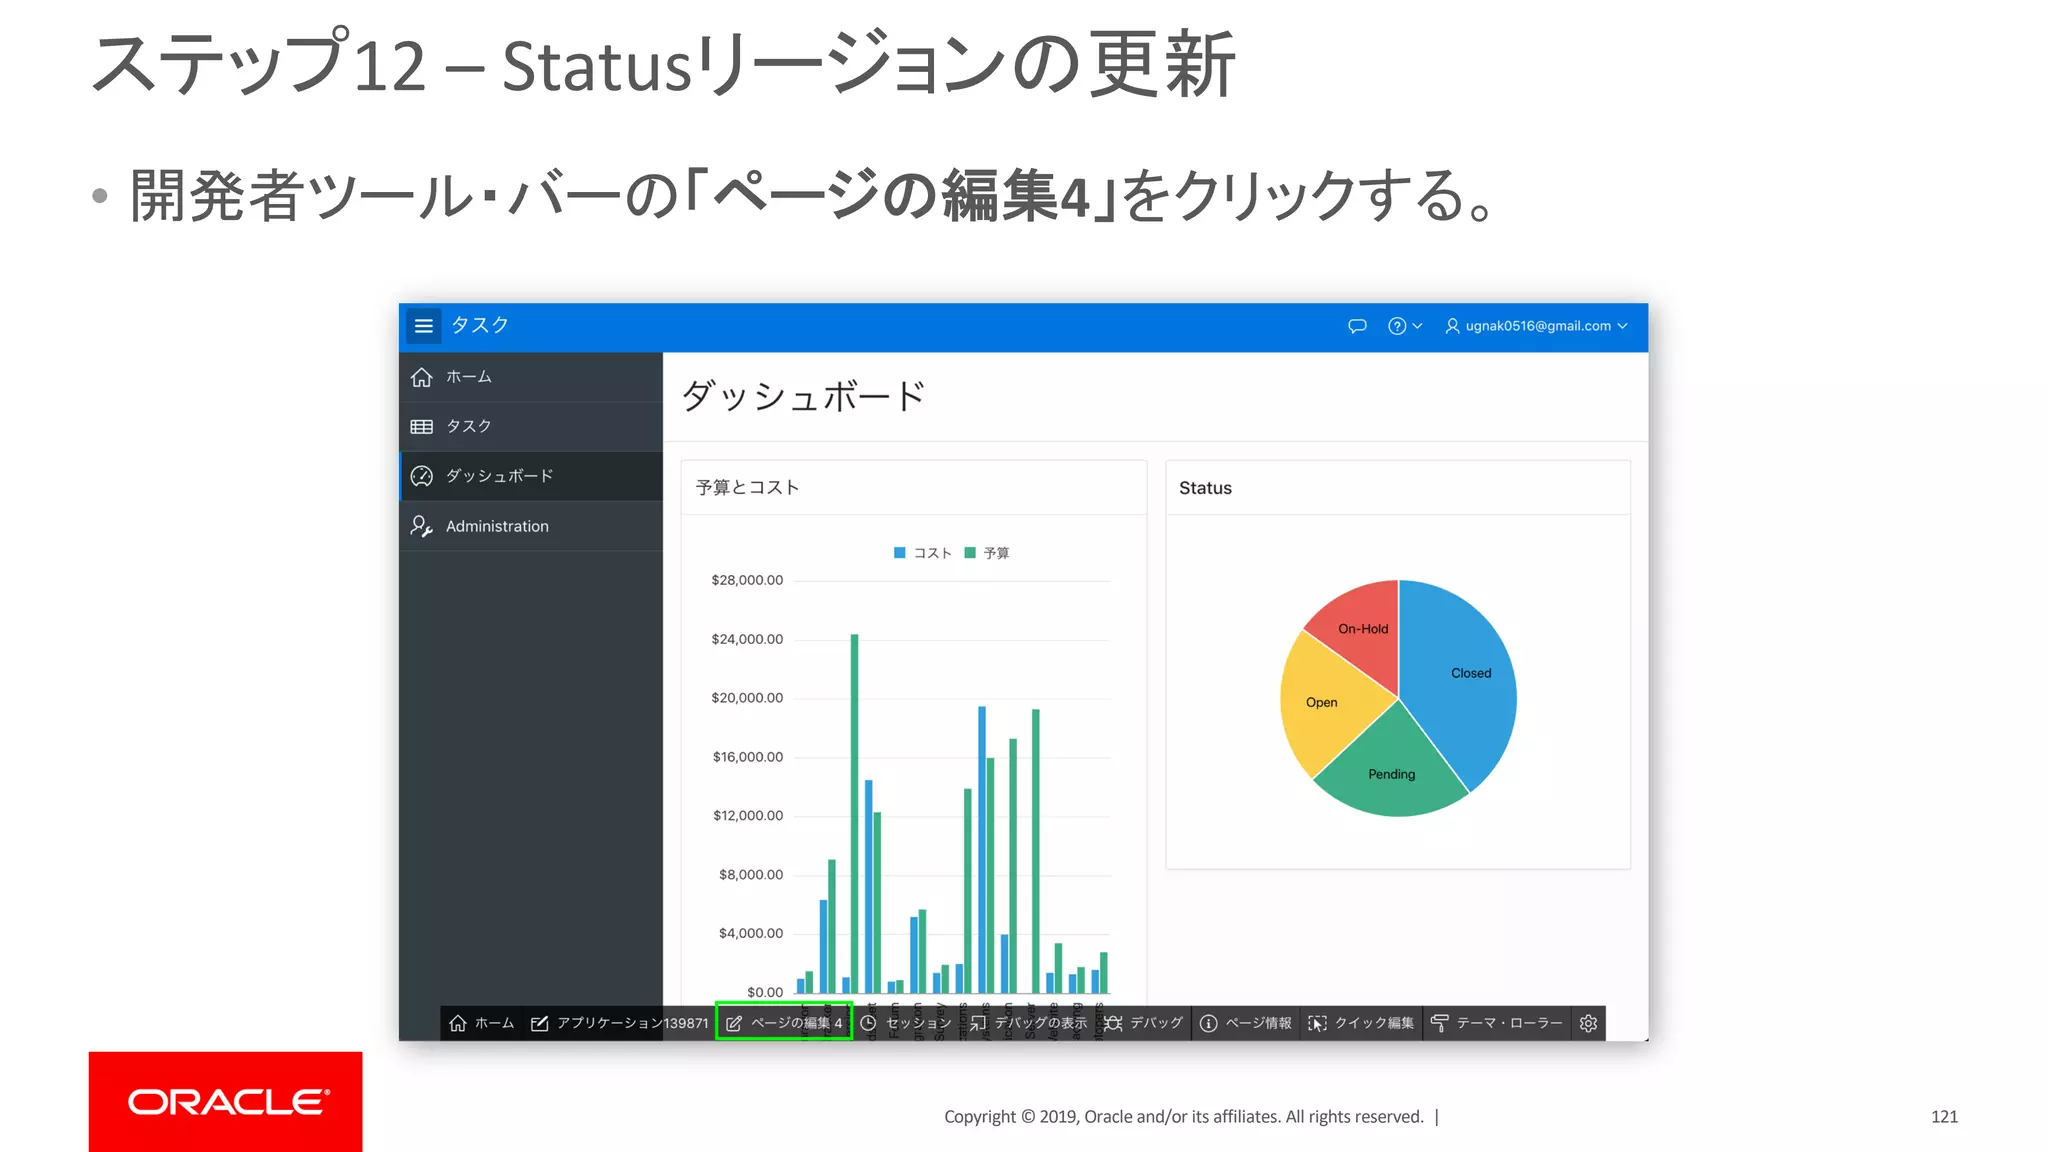
Task: Click the bug icon beside デバッグ
Action: (x=1114, y=1023)
